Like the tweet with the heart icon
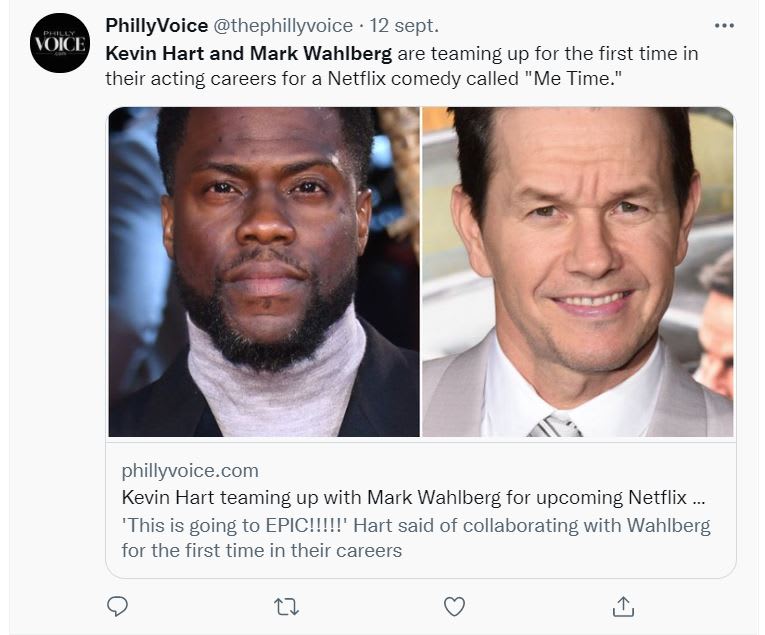 (x=454, y=606)
